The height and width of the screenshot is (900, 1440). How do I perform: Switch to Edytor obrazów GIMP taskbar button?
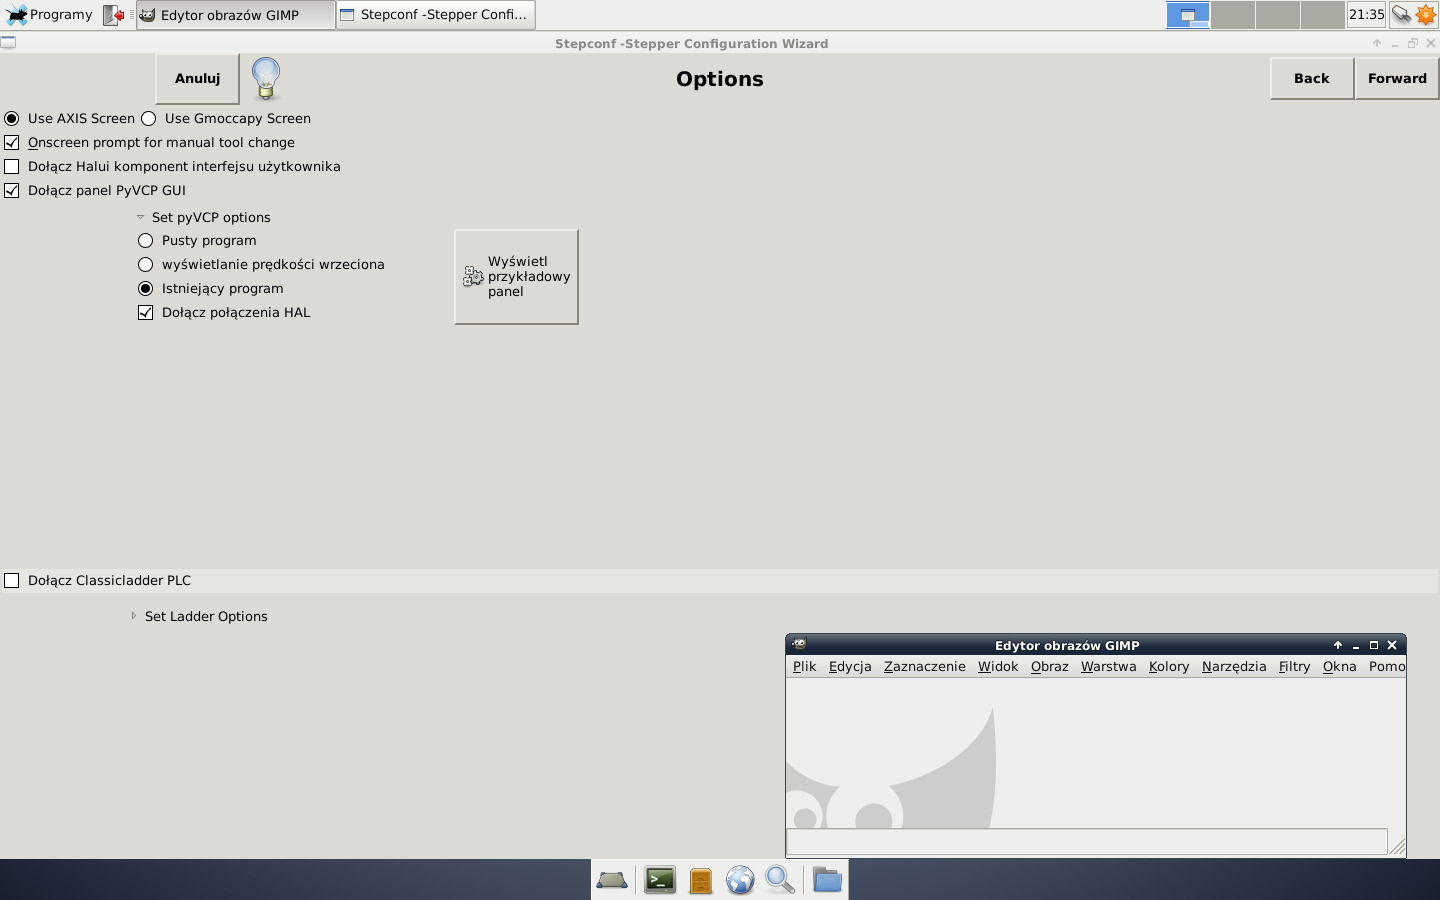[x=235, y=15]
